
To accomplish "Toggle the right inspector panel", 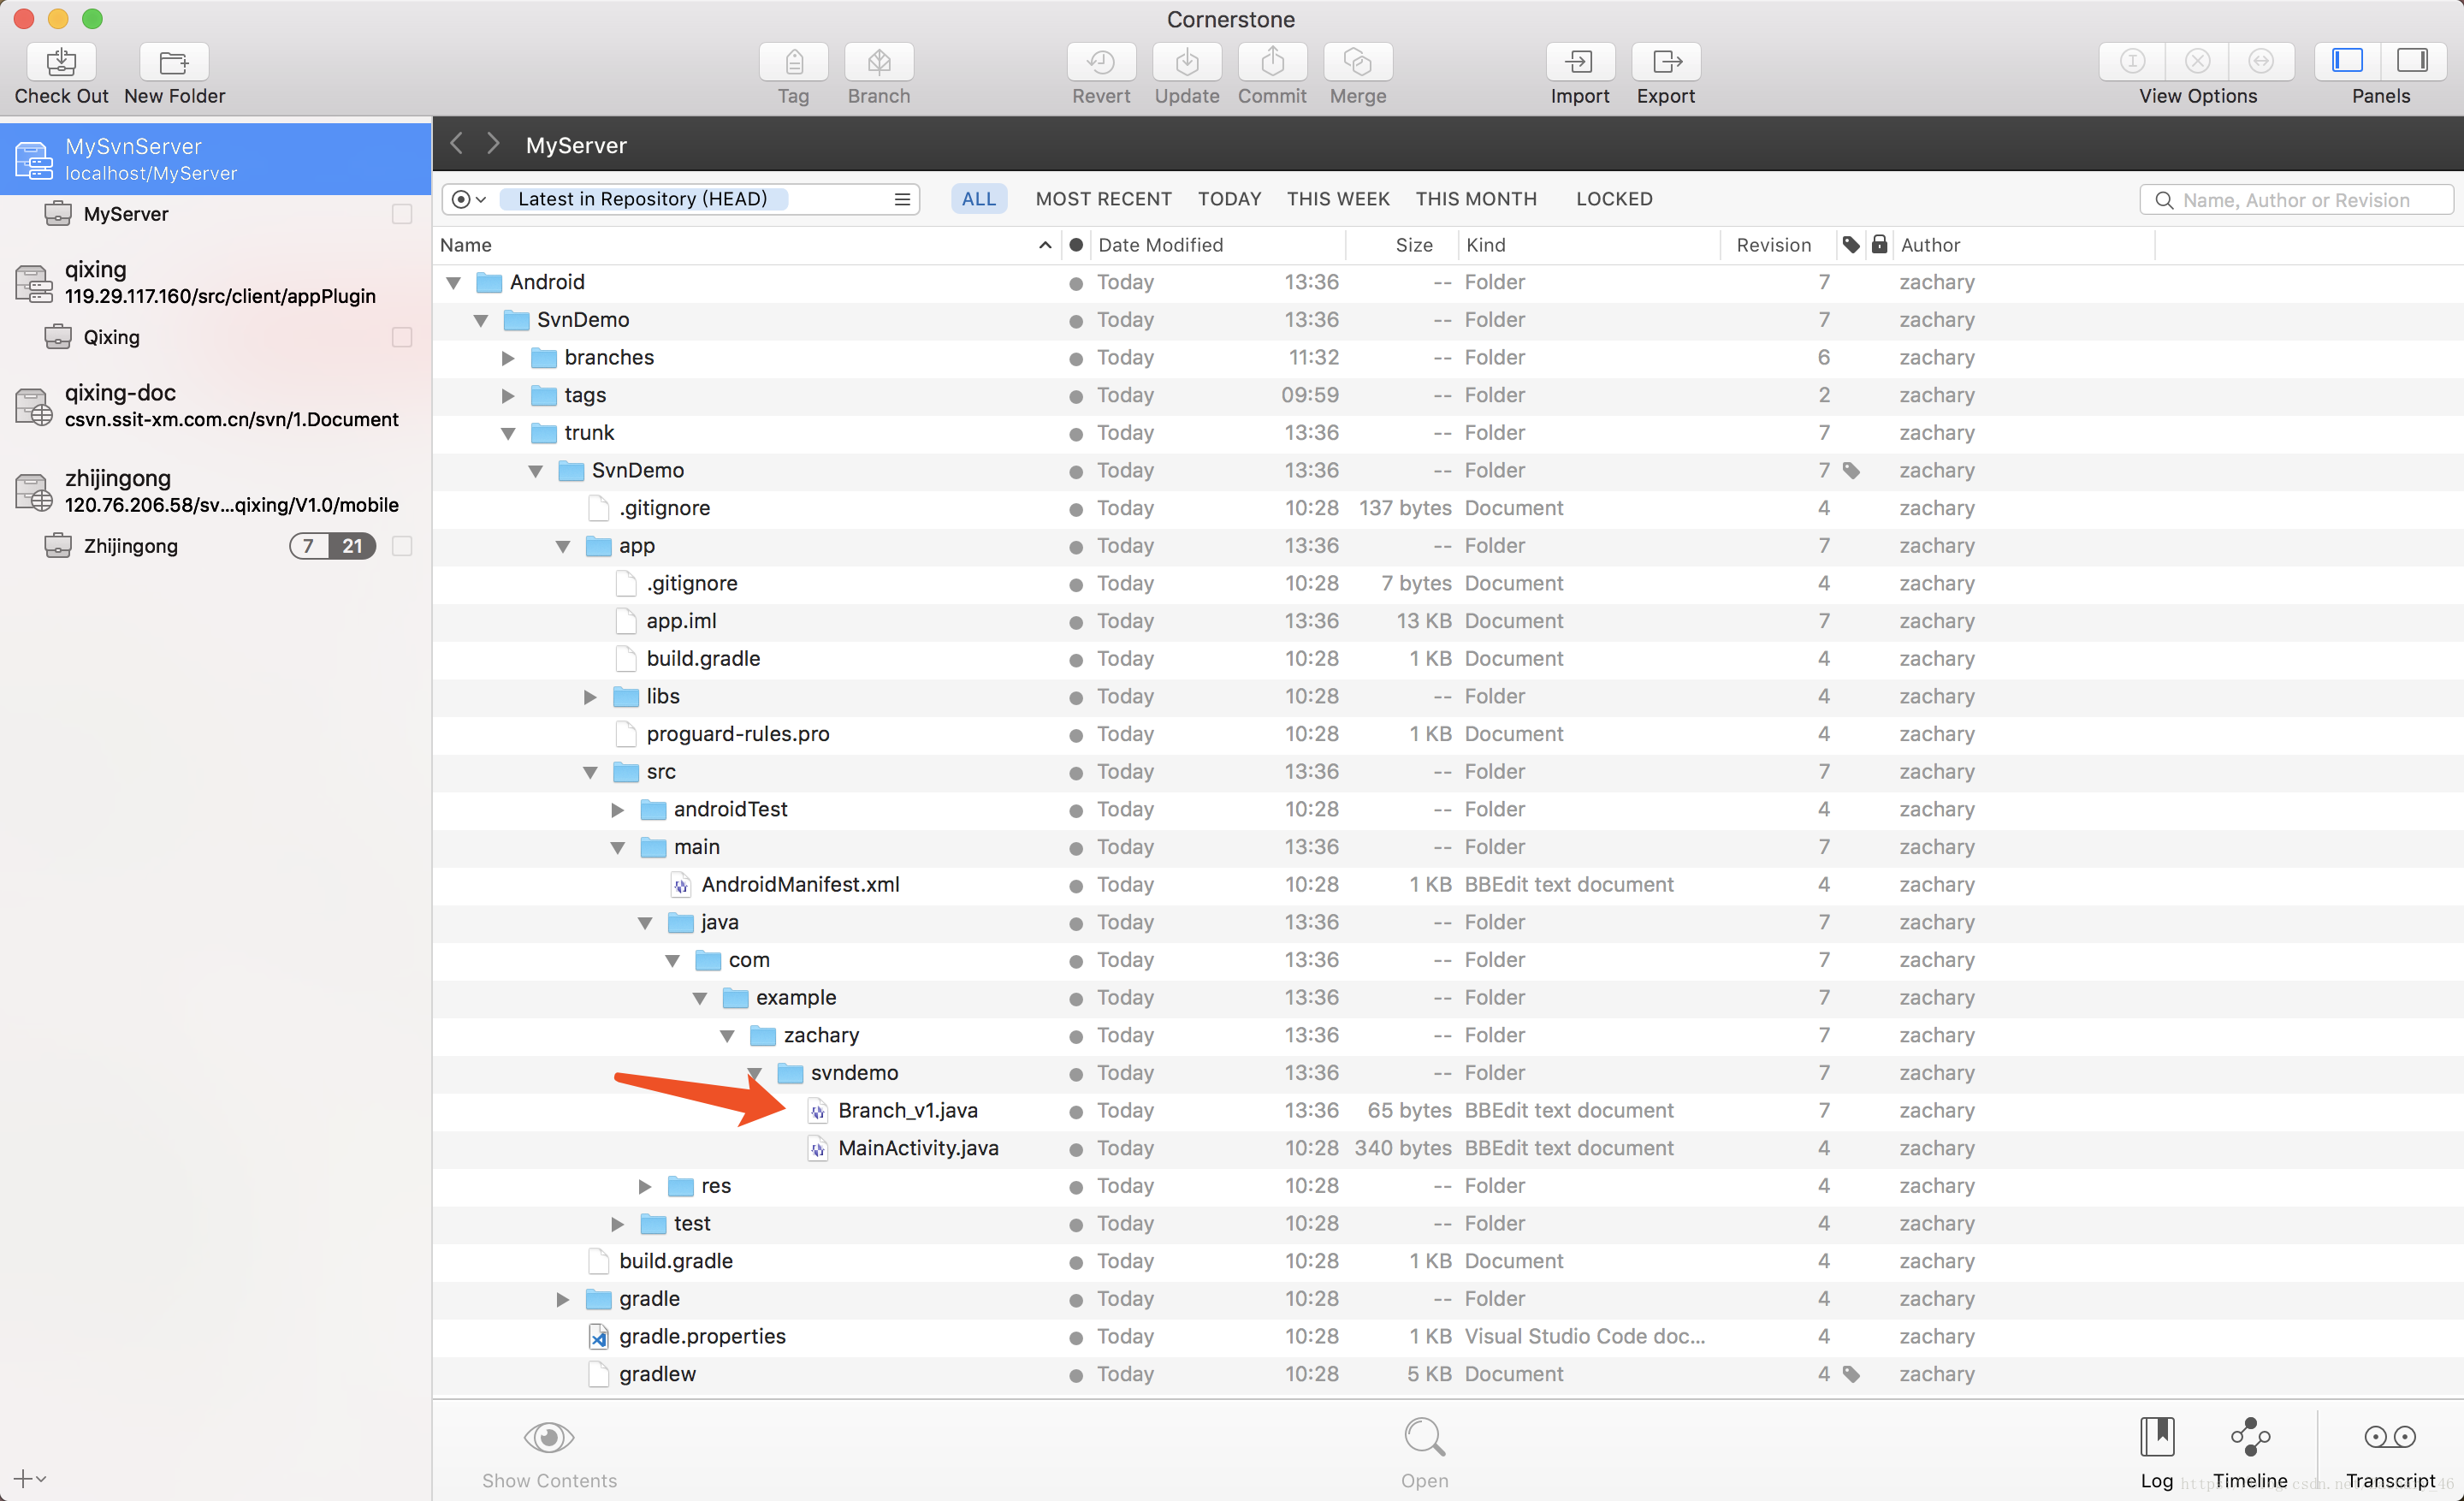I will [2414, 62].
